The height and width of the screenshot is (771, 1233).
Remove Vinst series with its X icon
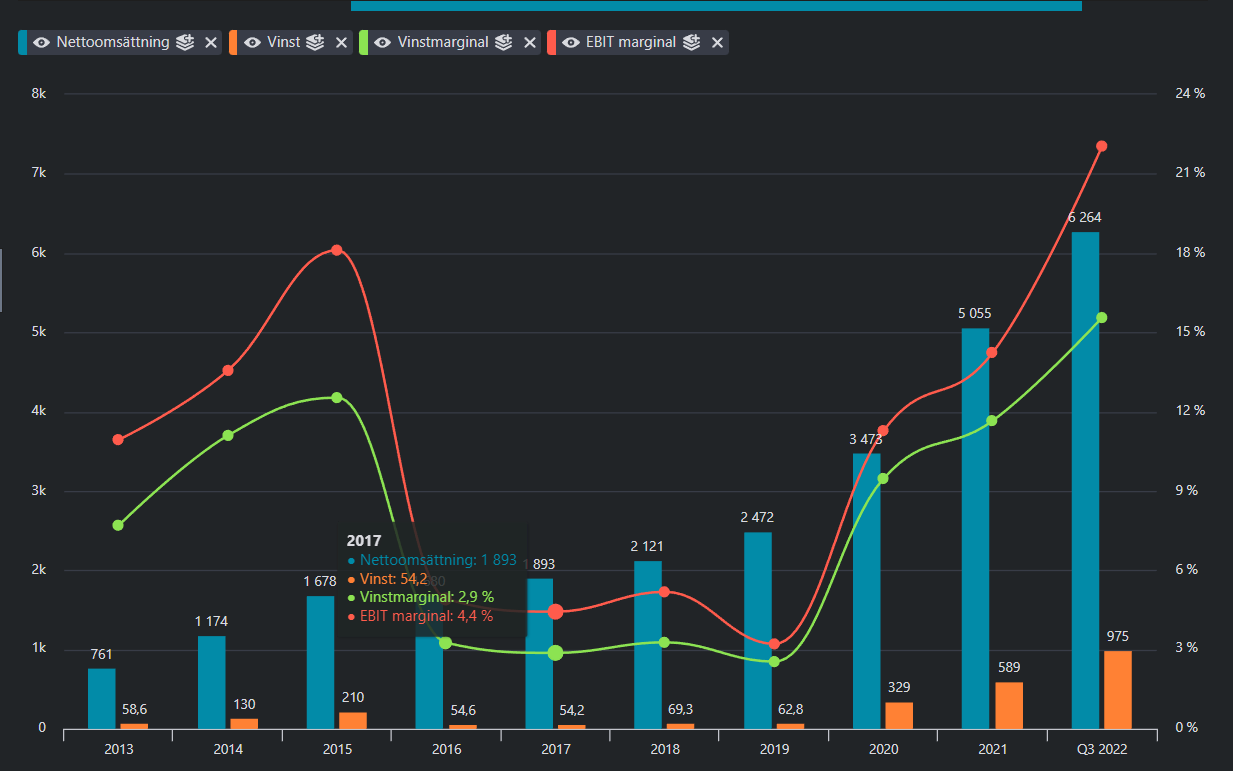(x=341, y=42)
